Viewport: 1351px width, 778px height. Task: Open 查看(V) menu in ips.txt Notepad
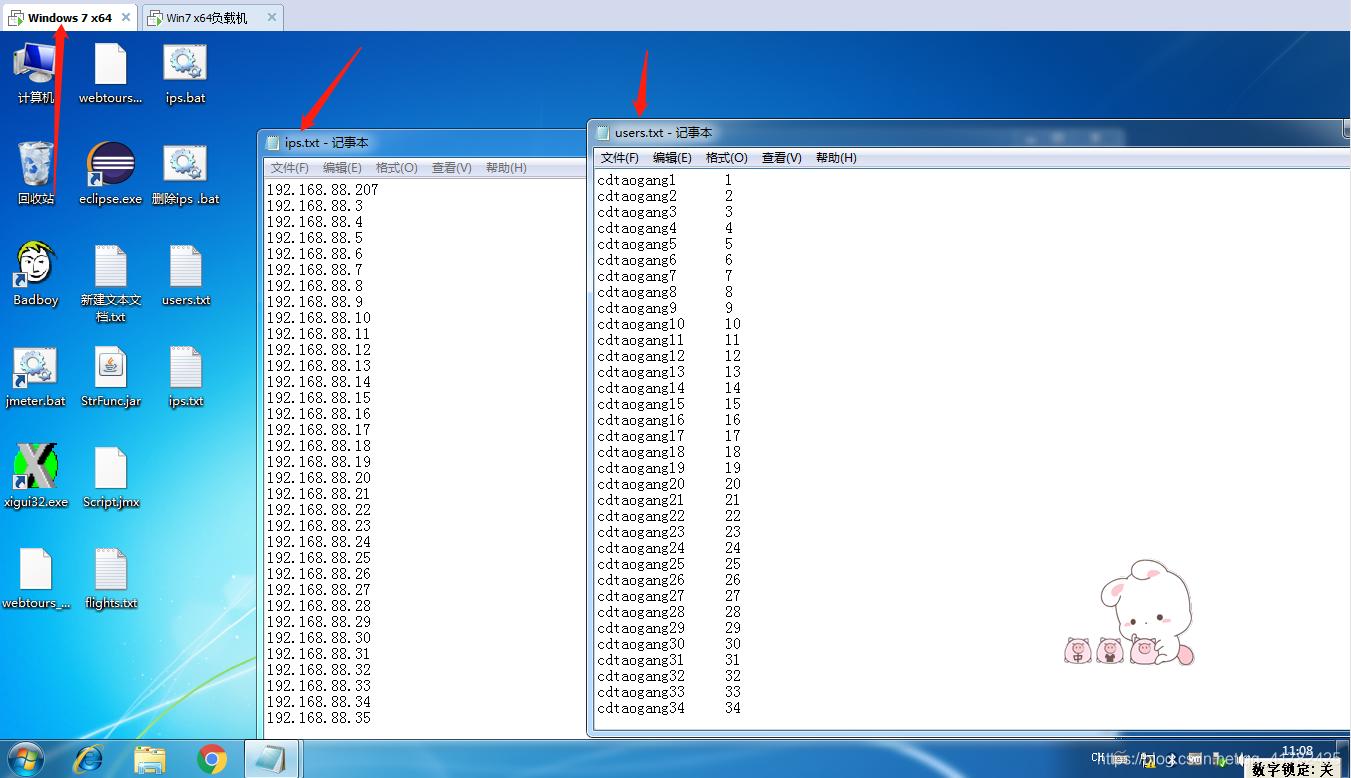pos(452,168)
